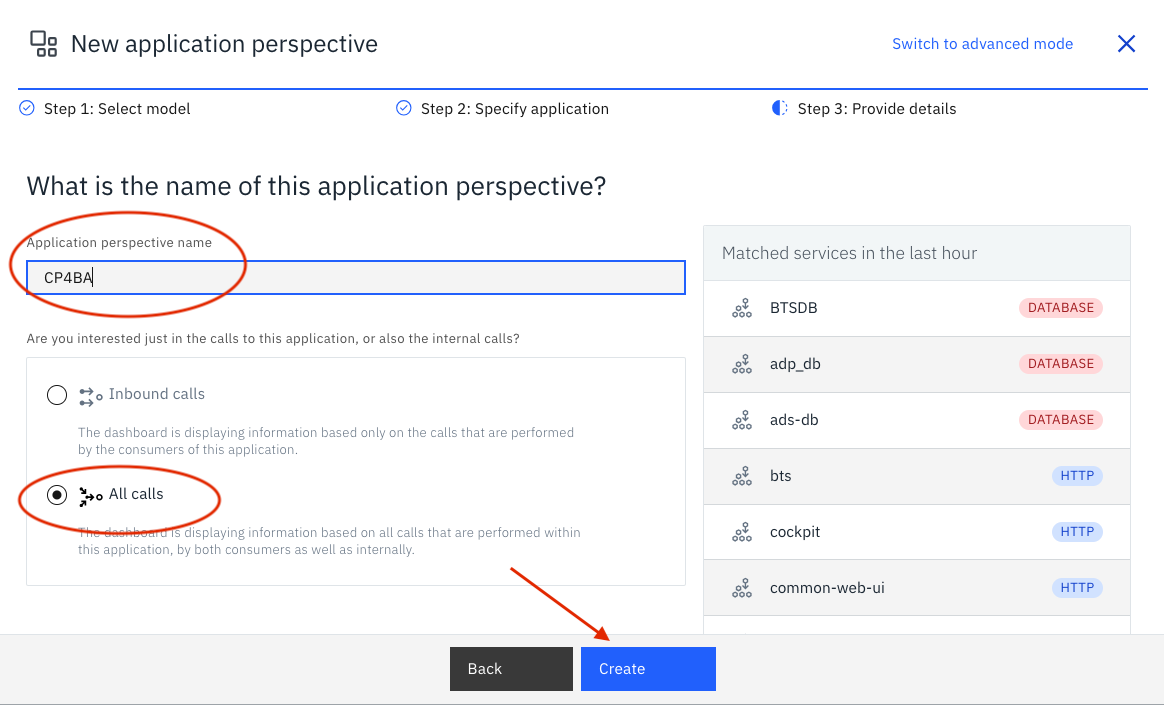Open Step 3: Provide details
1164x705 pixels.
[877, 108]
